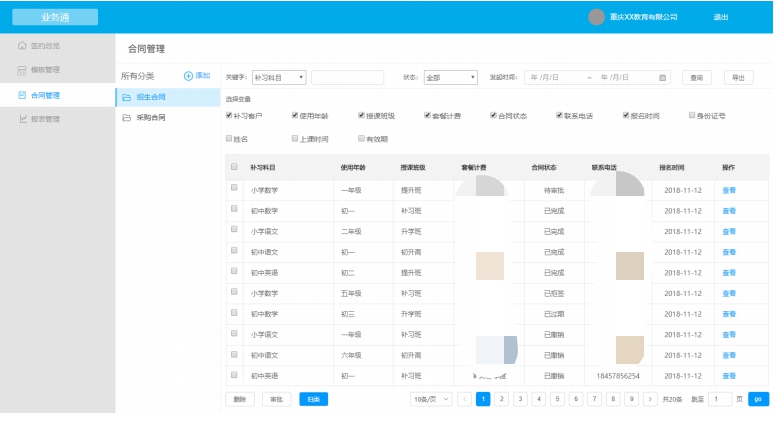This screenshot has width=776, height=421.
Task: Expand the 补习科目 keyword dropdown
Action: coord(279,77)
